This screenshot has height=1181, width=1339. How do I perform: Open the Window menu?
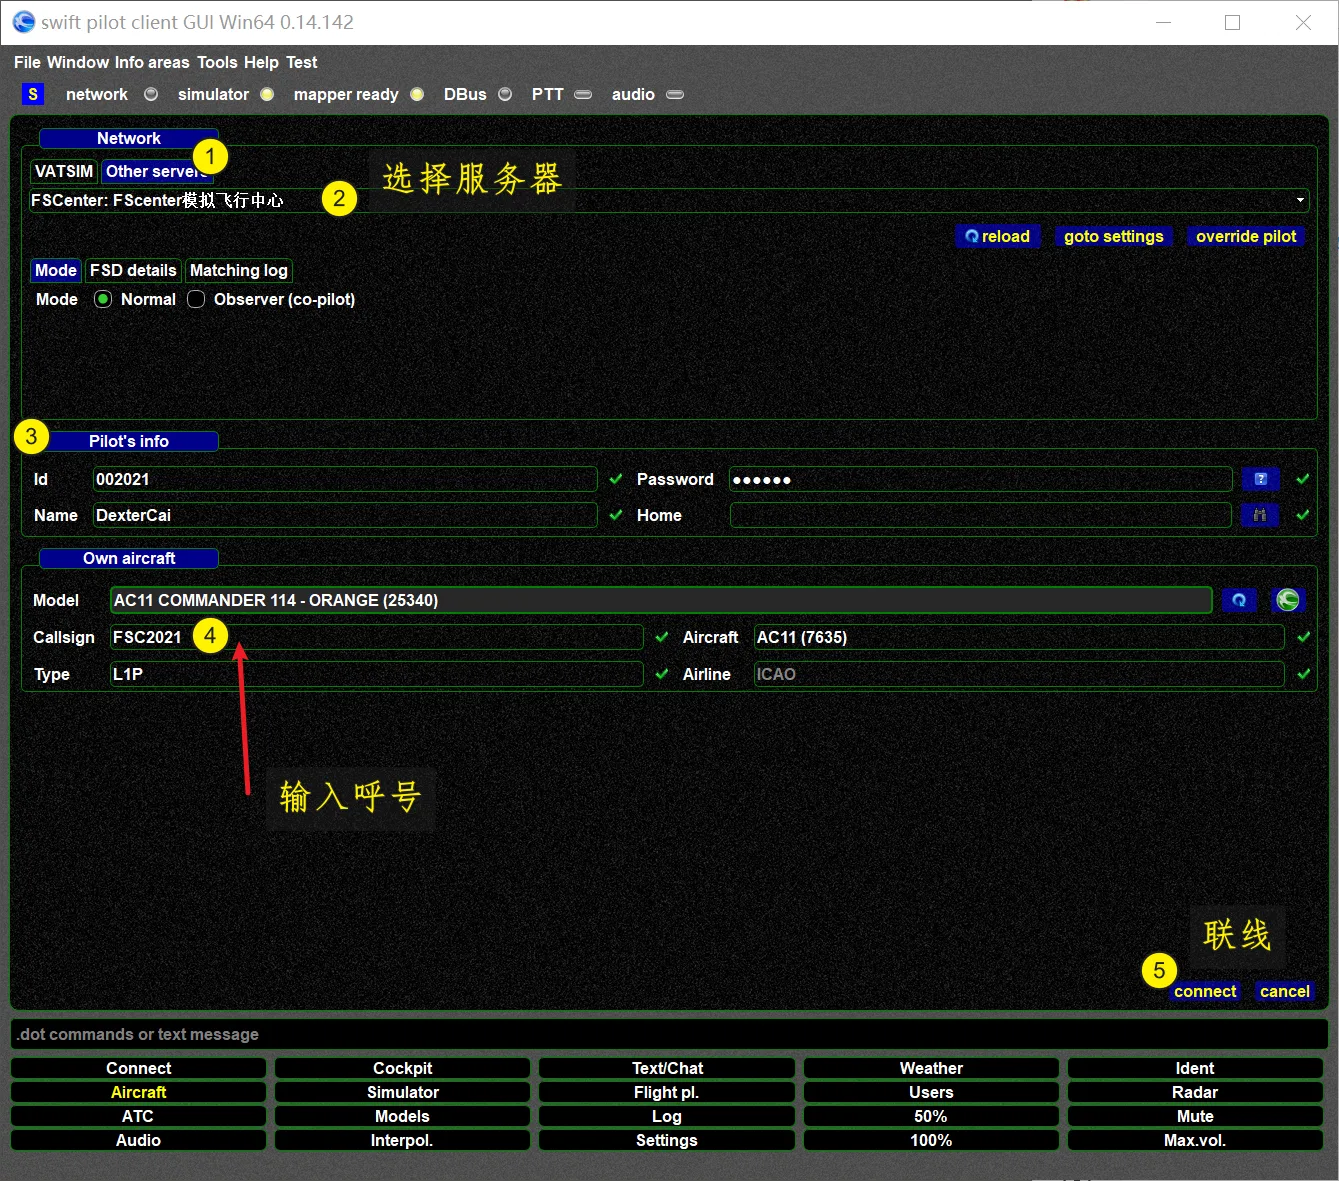[x=78, y=62]
